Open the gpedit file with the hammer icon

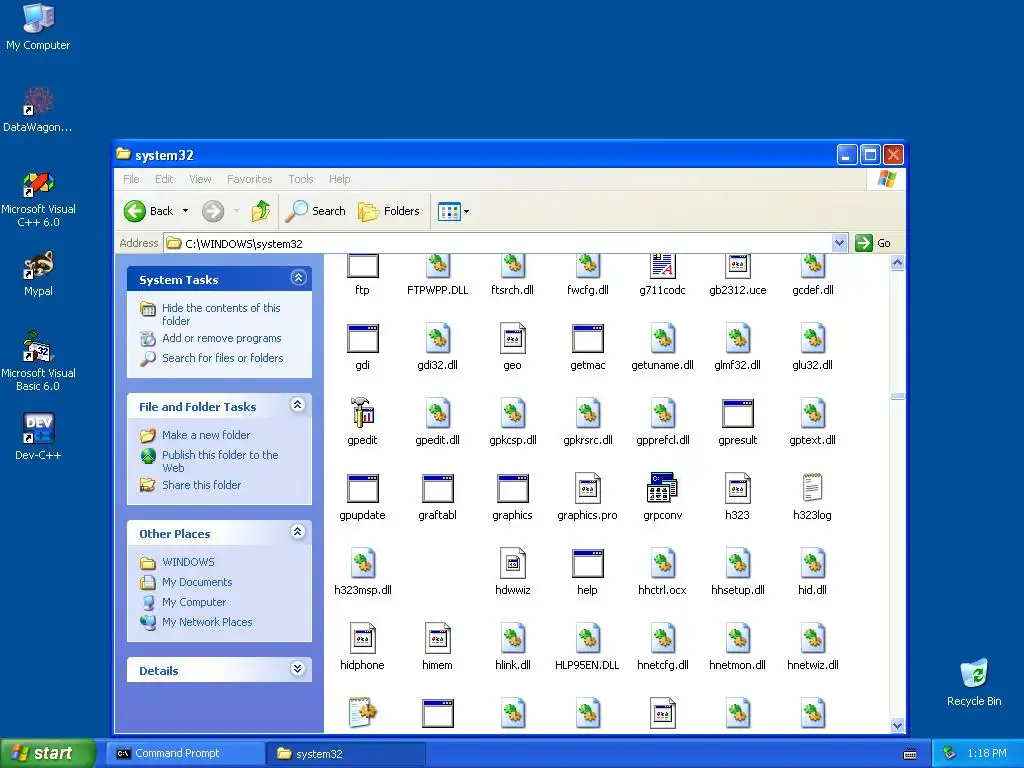[362, 414]
